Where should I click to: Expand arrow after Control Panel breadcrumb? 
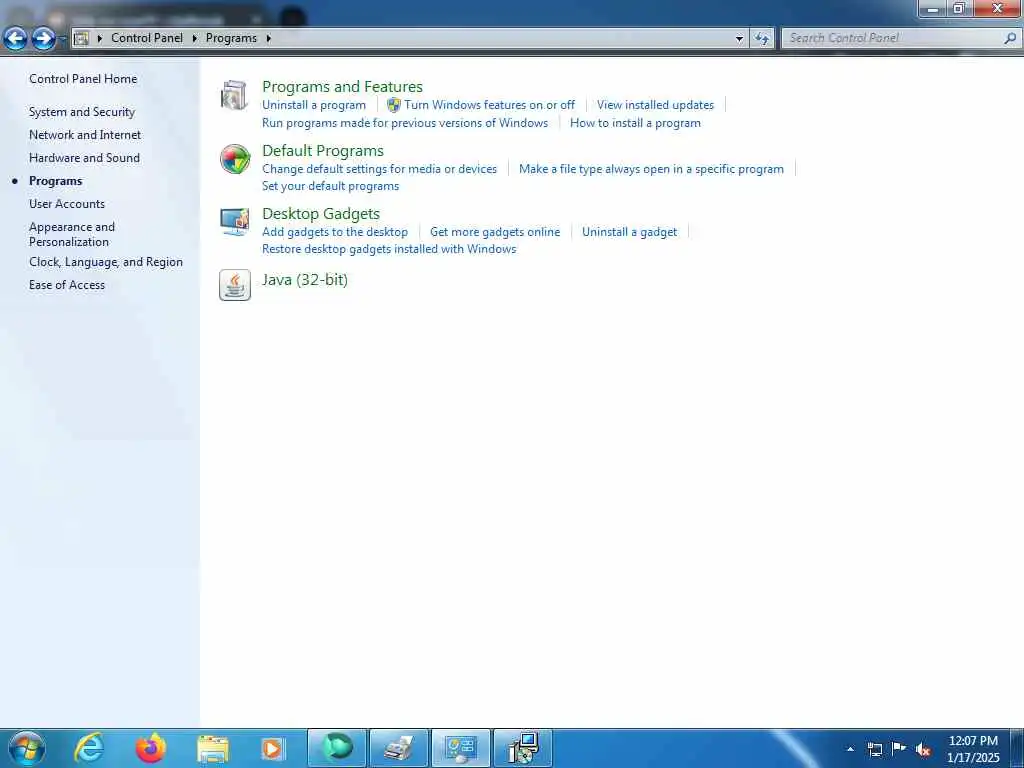tap(195, 39)
